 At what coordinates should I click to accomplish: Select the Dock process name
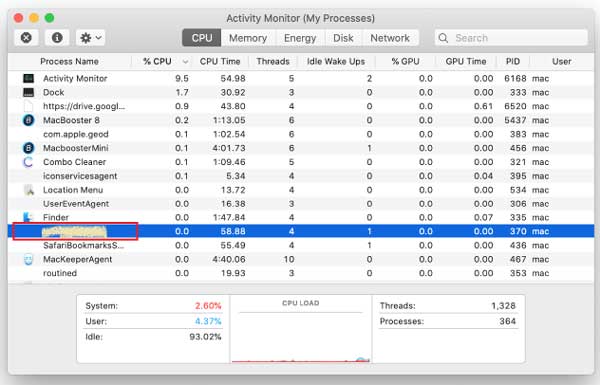pyautogui.click(x=54, y=92)
